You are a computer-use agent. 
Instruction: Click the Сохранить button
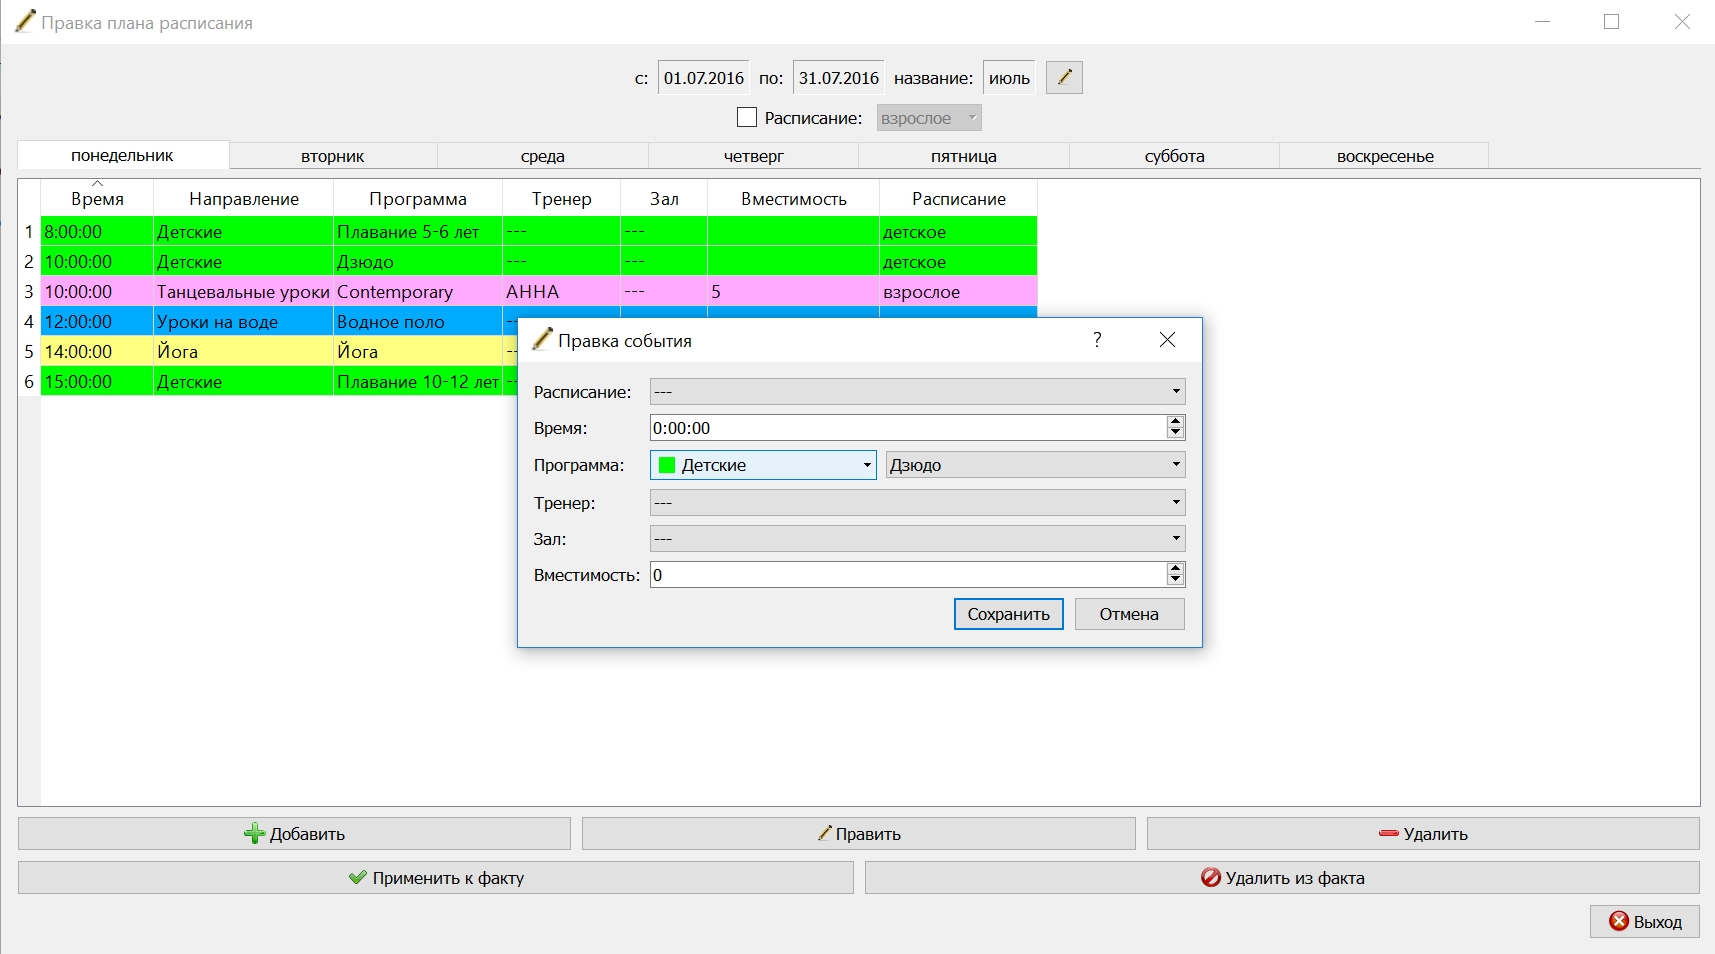(1008, 614)
